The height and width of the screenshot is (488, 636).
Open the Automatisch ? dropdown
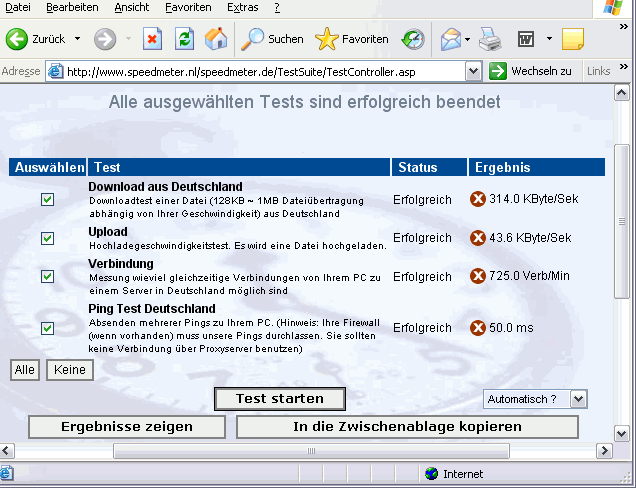(578, 399)
